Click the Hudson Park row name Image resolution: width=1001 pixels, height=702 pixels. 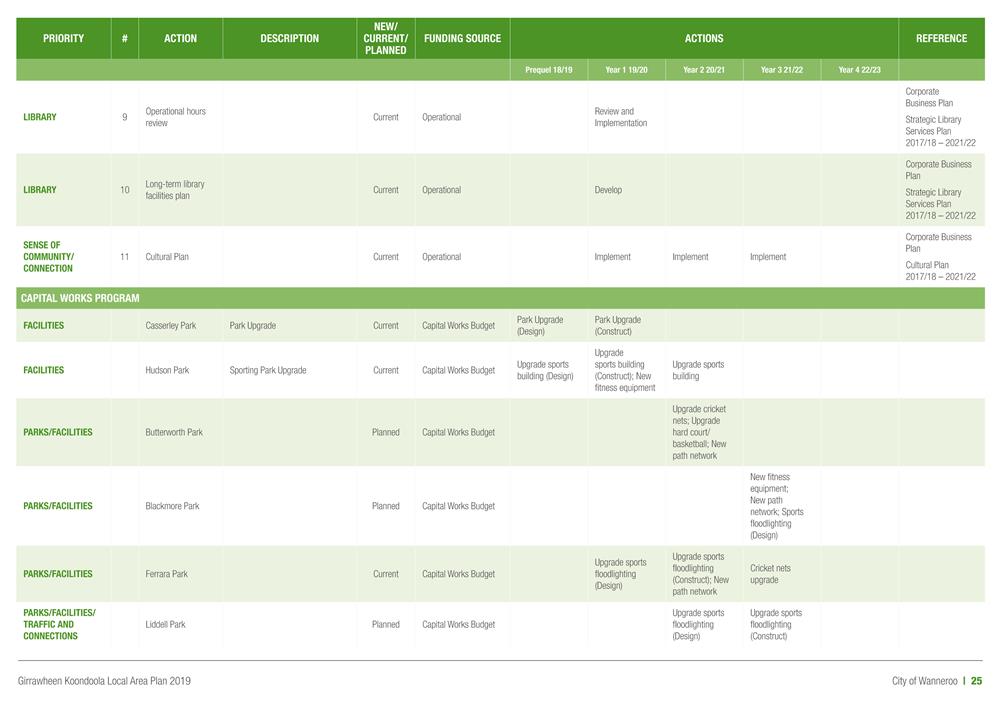click(167, 370)
